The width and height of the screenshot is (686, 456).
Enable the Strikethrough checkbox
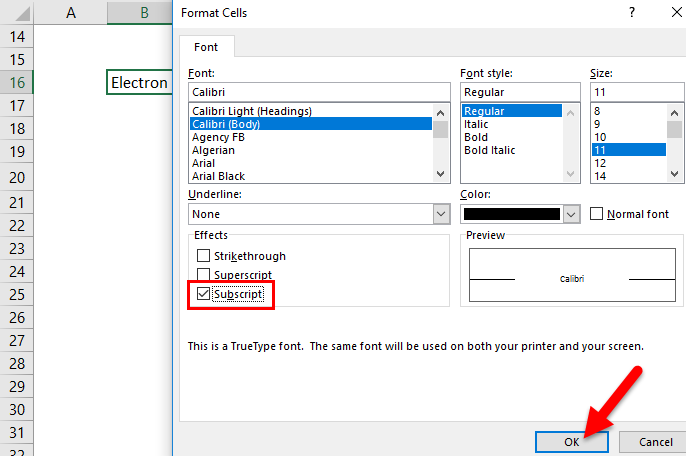coord(204,256)
